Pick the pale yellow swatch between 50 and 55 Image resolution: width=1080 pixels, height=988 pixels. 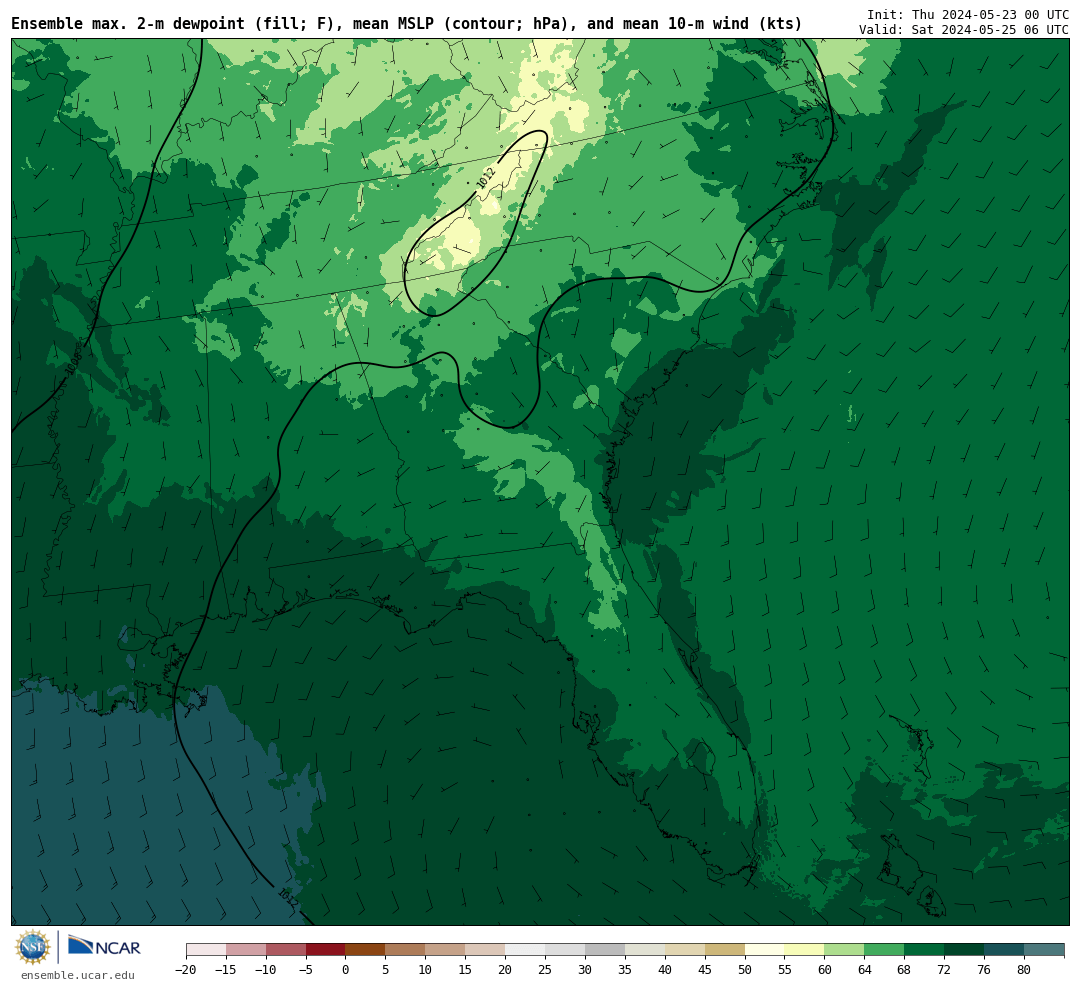click(x=765, y=950)
